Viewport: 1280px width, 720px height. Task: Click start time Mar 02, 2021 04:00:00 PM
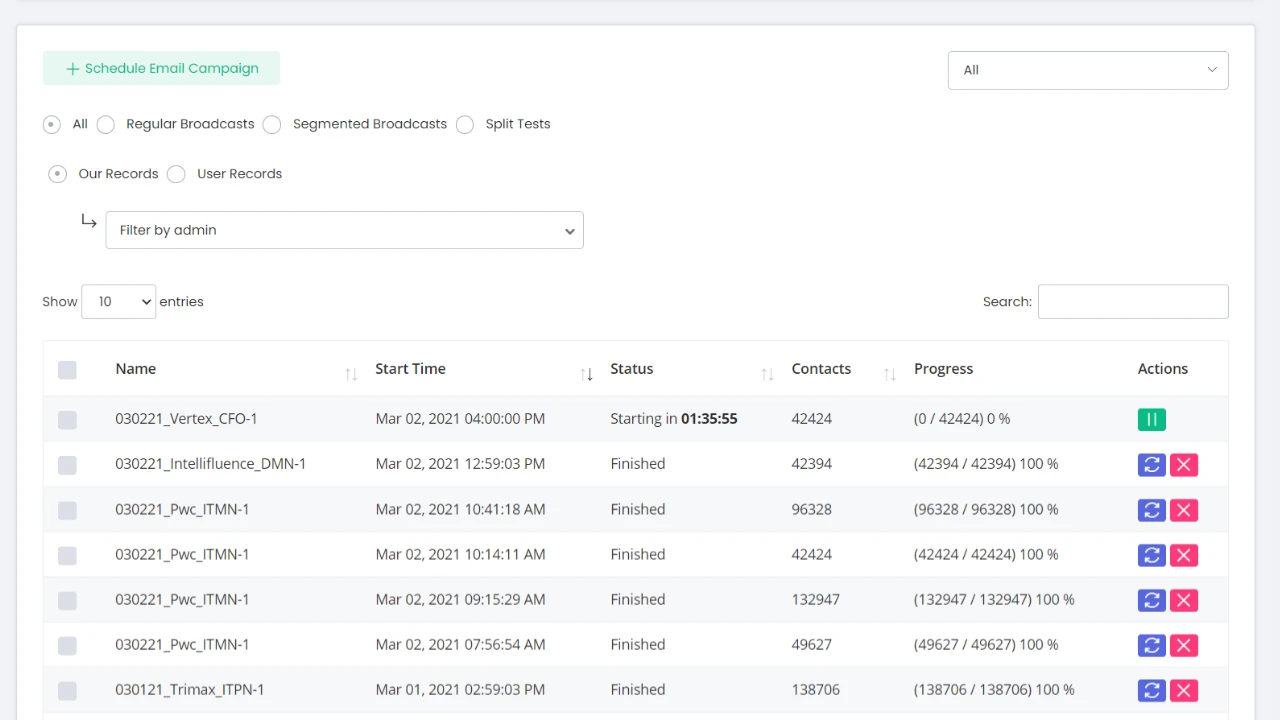click(460, 419)
